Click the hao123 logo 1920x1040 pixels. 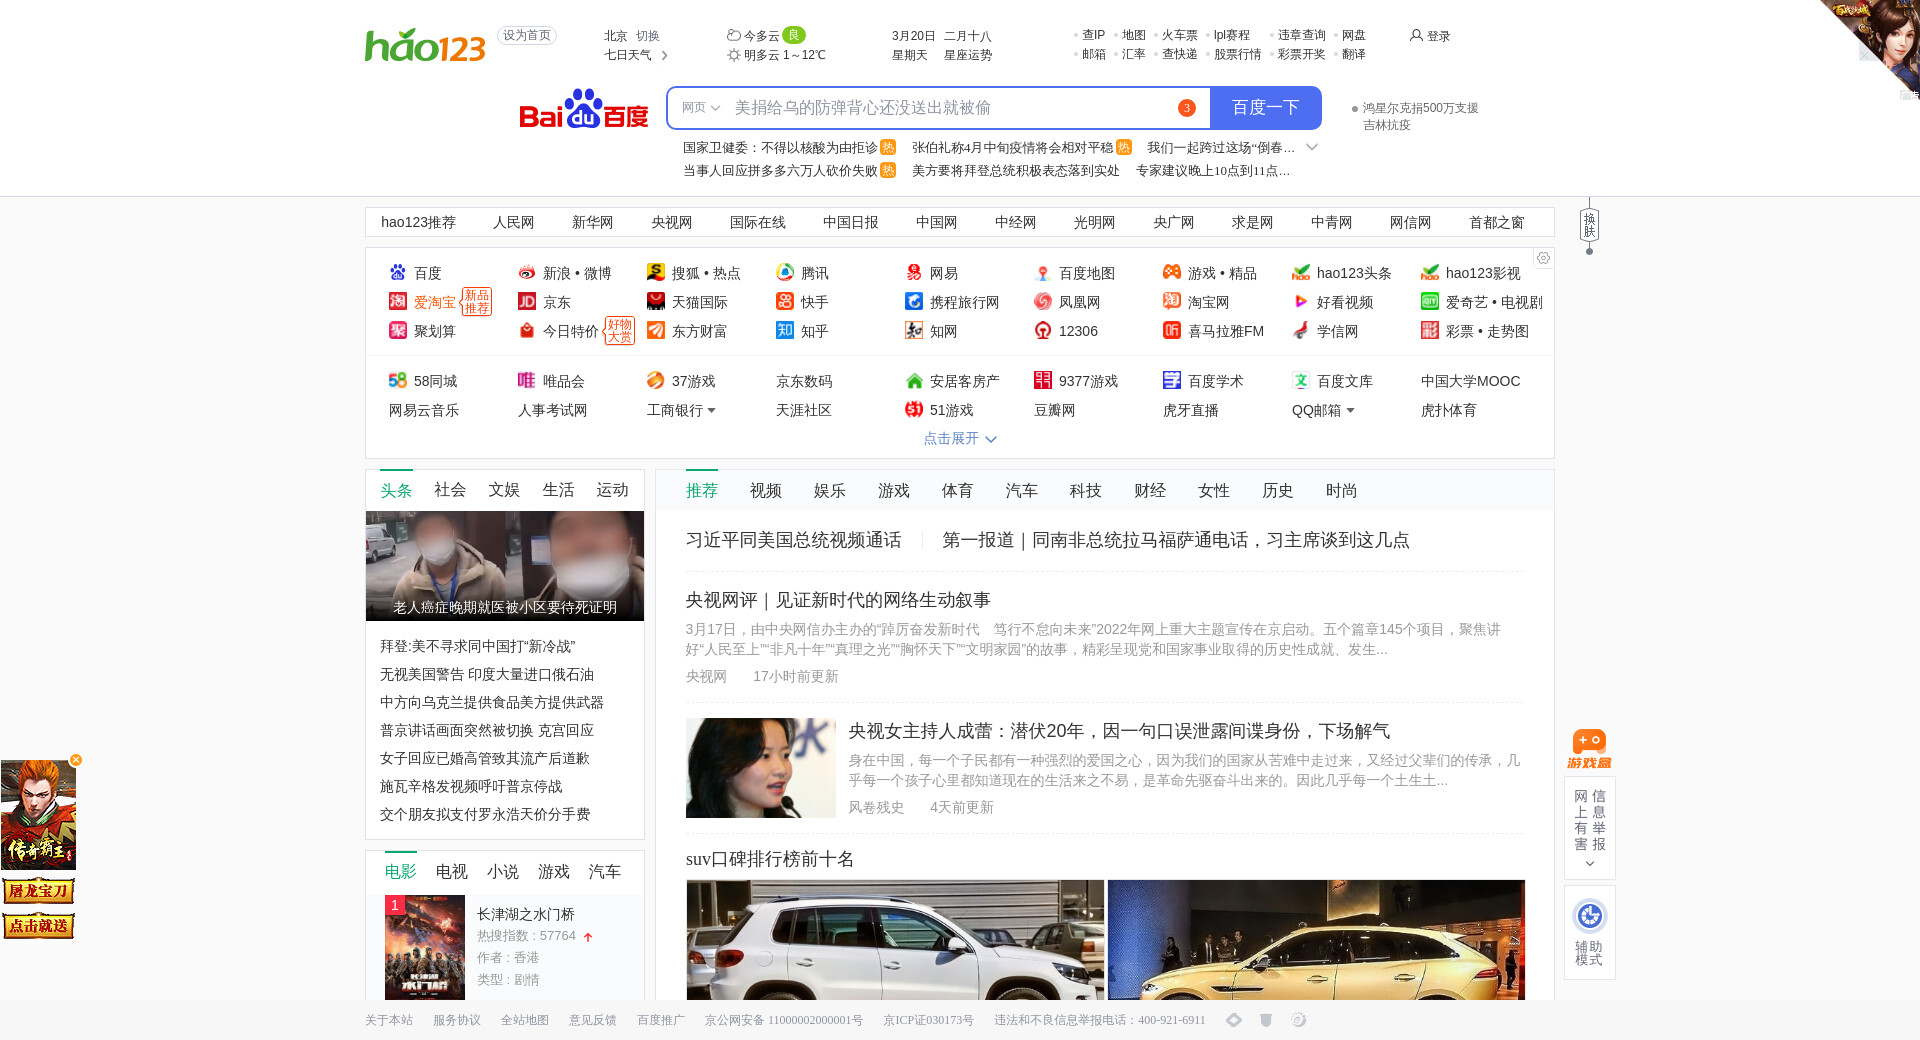tap(425, 45)
